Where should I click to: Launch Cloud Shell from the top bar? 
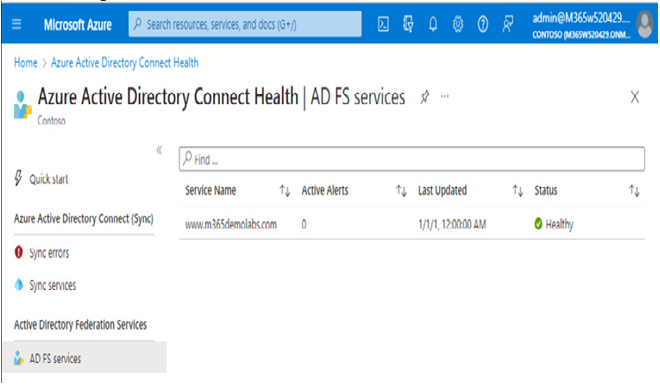(383, 24)
